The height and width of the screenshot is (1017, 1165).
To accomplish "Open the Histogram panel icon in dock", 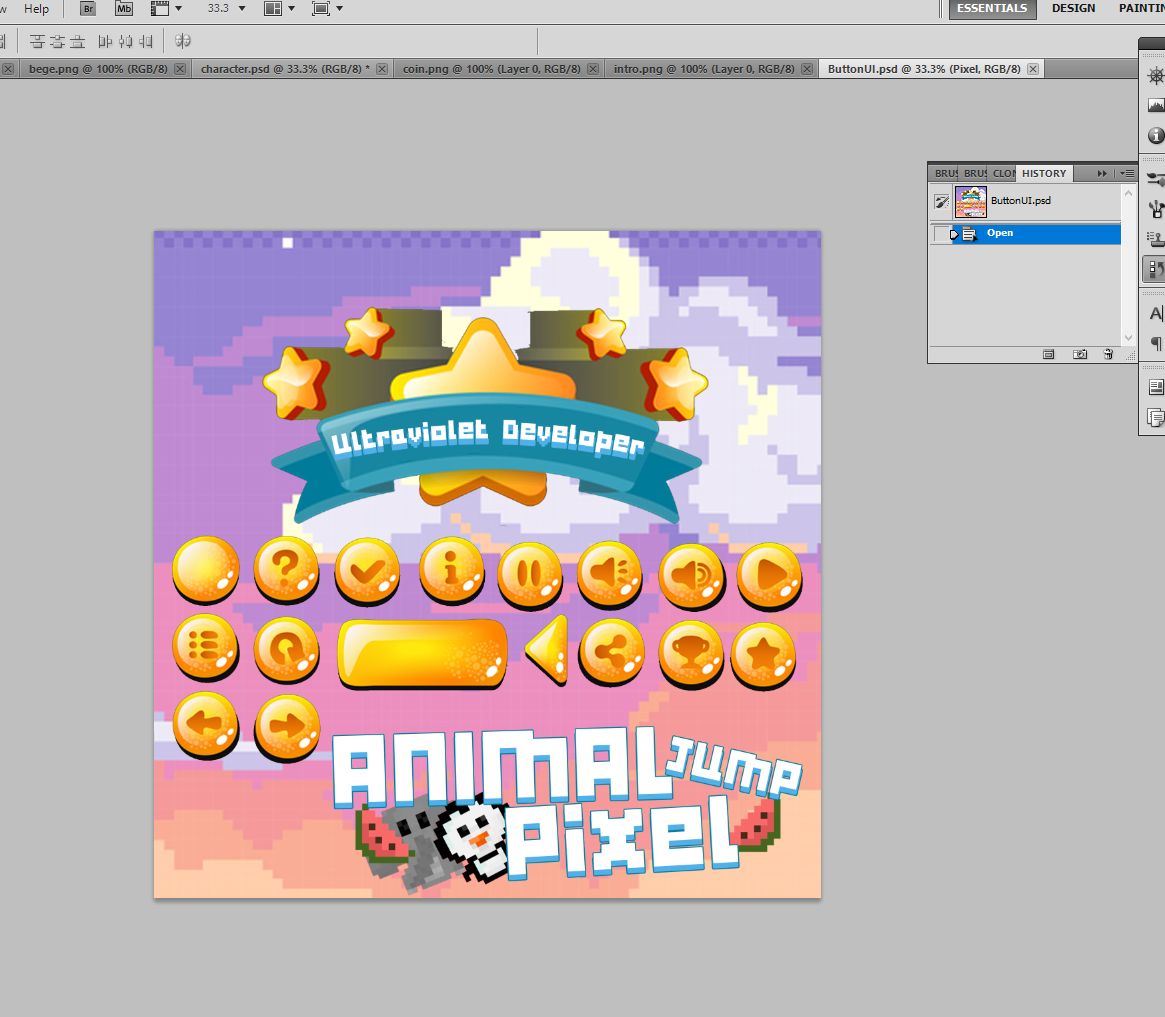I will pos(1156,105).
